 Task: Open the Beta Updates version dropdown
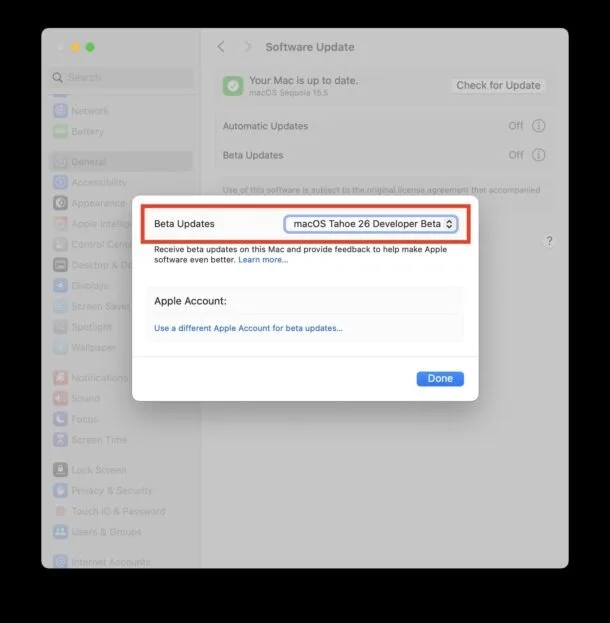coord(371,224)
